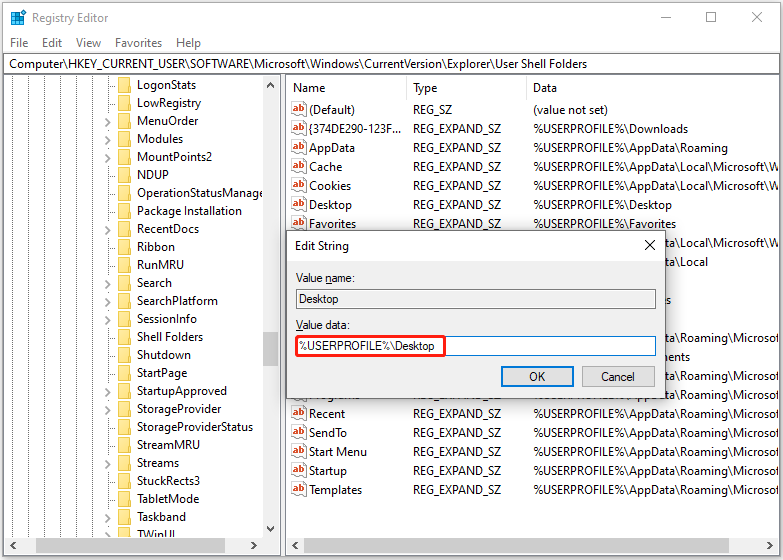Open the Help menu
The image size is (783, 560).
pyautogui.click(x=188, y=43)
